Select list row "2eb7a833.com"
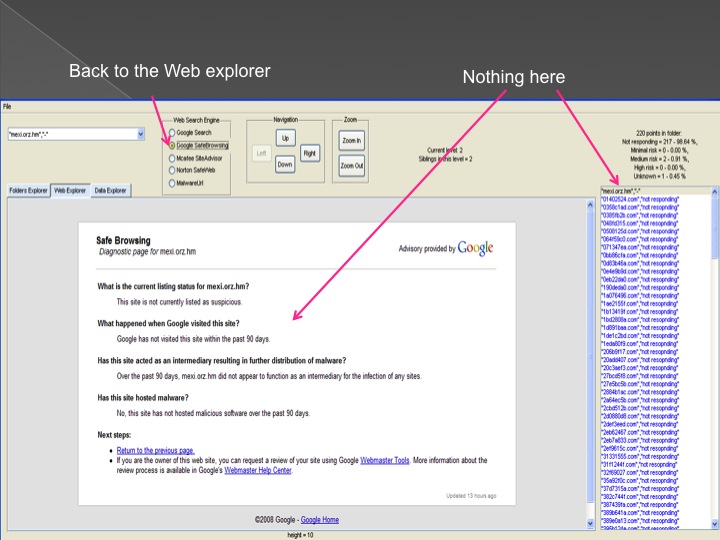This screenshot has width=720, height=540. tap(656, 440)
